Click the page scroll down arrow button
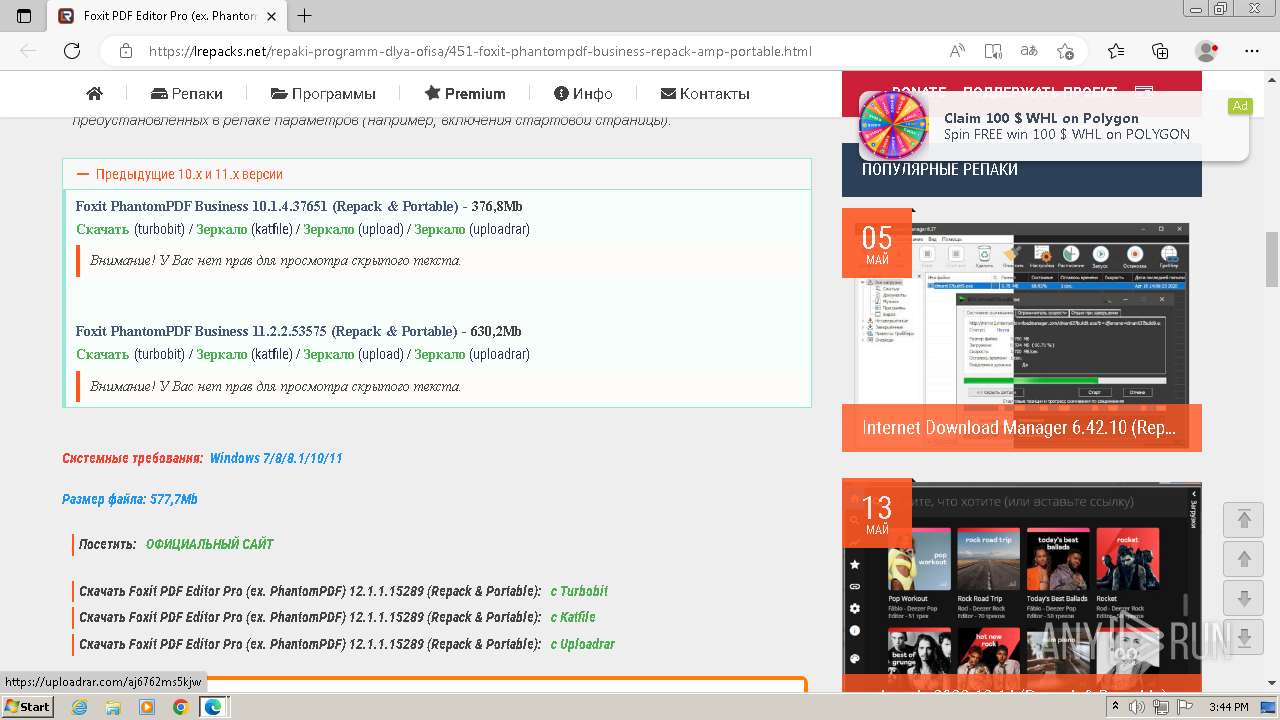 pyautogui.click(x=1244, y=599)
